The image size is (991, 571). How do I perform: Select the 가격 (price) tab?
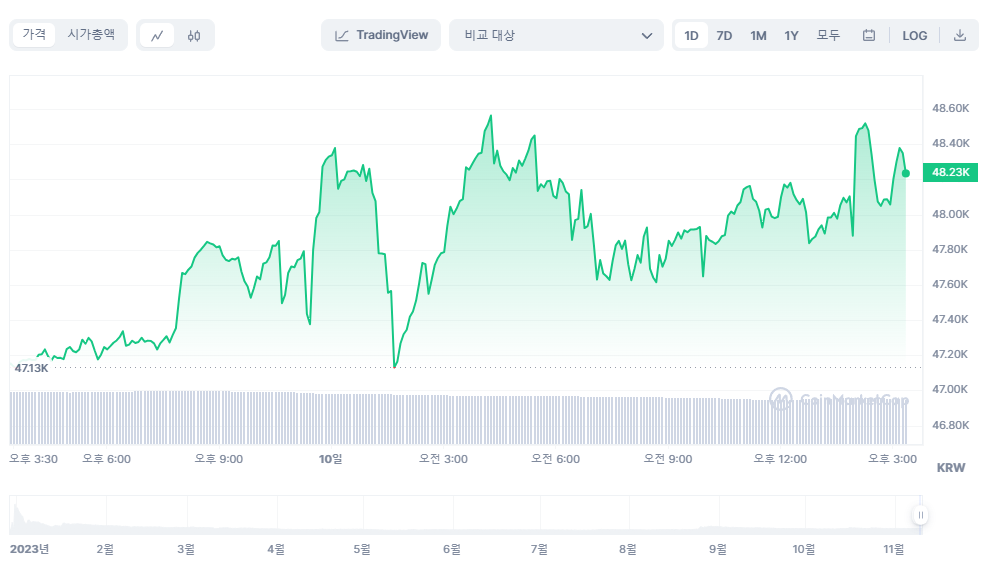point(34,34)
